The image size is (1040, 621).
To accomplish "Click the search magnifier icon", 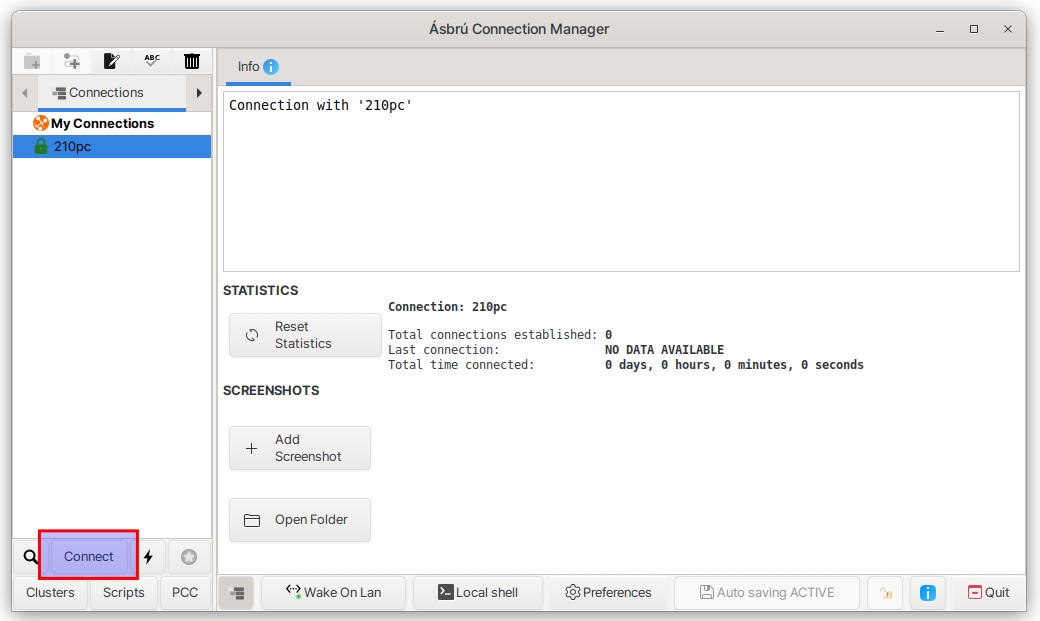I will (x=30, y=557).
